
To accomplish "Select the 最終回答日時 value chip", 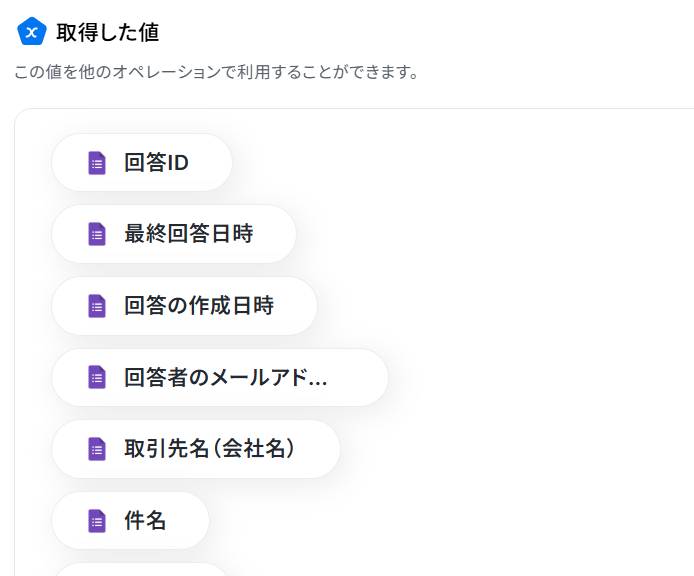I will [174, 234].
